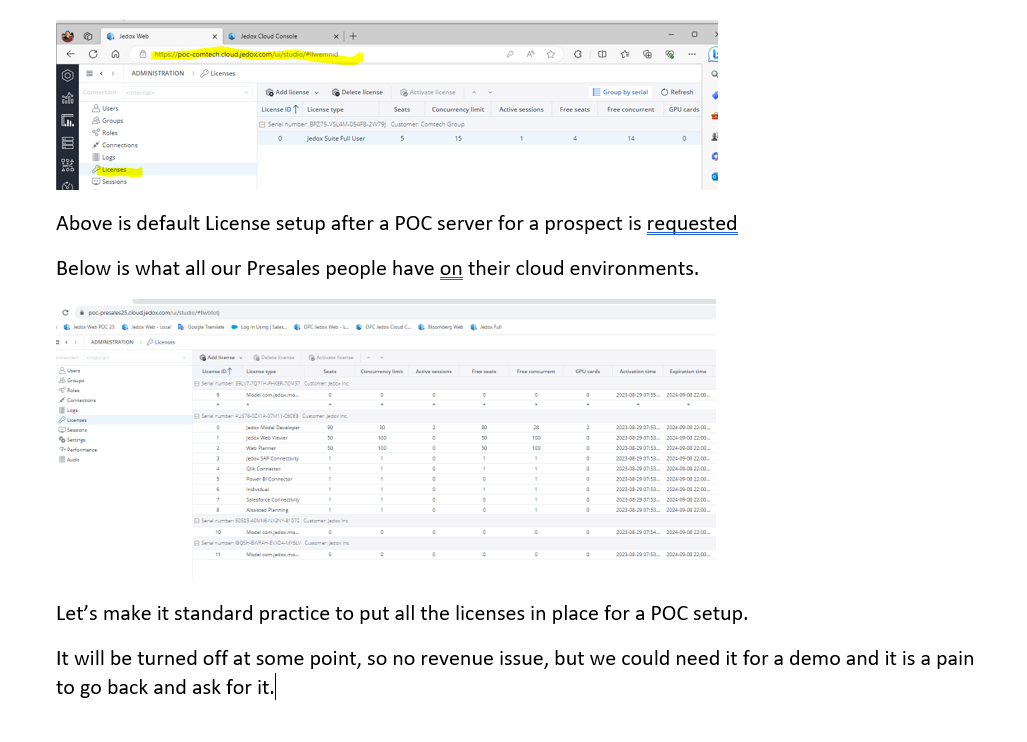The height and width of the screenshot is (742, 1027).
Task: Open a new browser tab with plus button
Action: [353, 35]
